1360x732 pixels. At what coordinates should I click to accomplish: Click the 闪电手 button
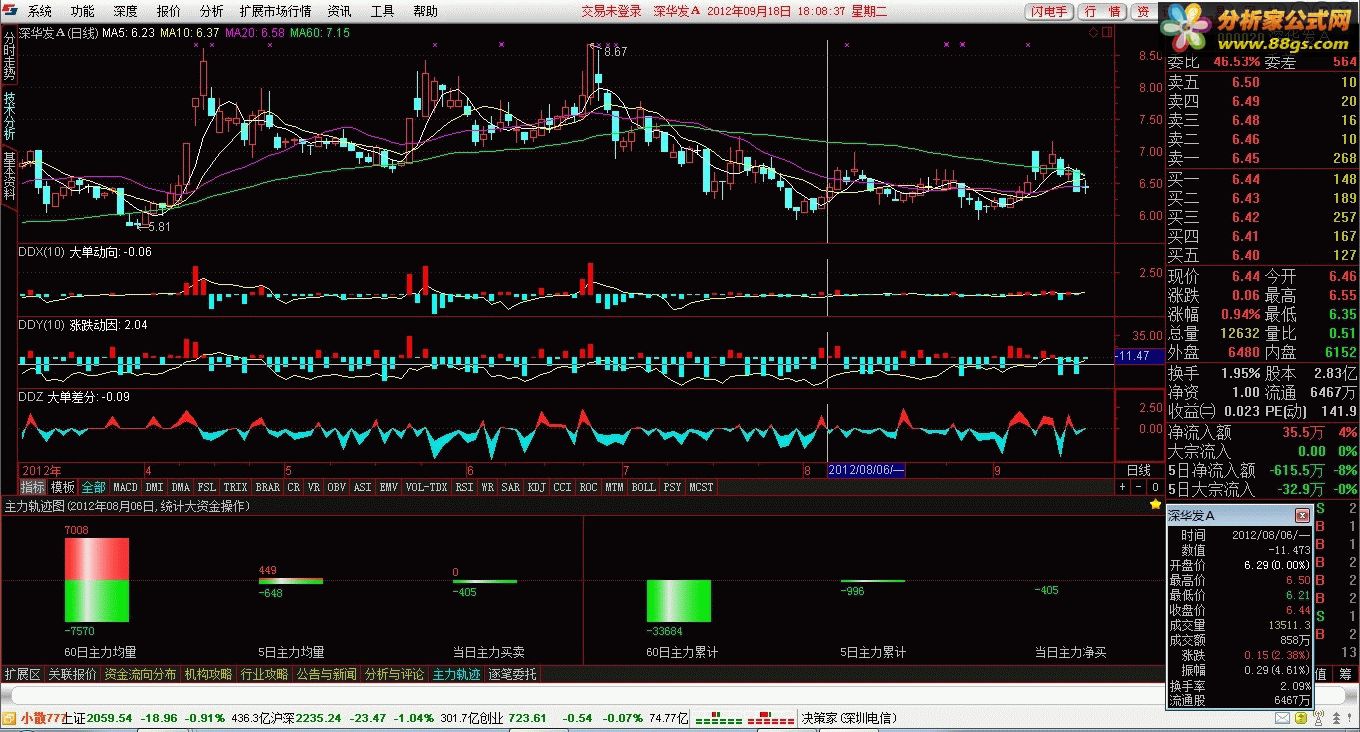[1048, 12]
